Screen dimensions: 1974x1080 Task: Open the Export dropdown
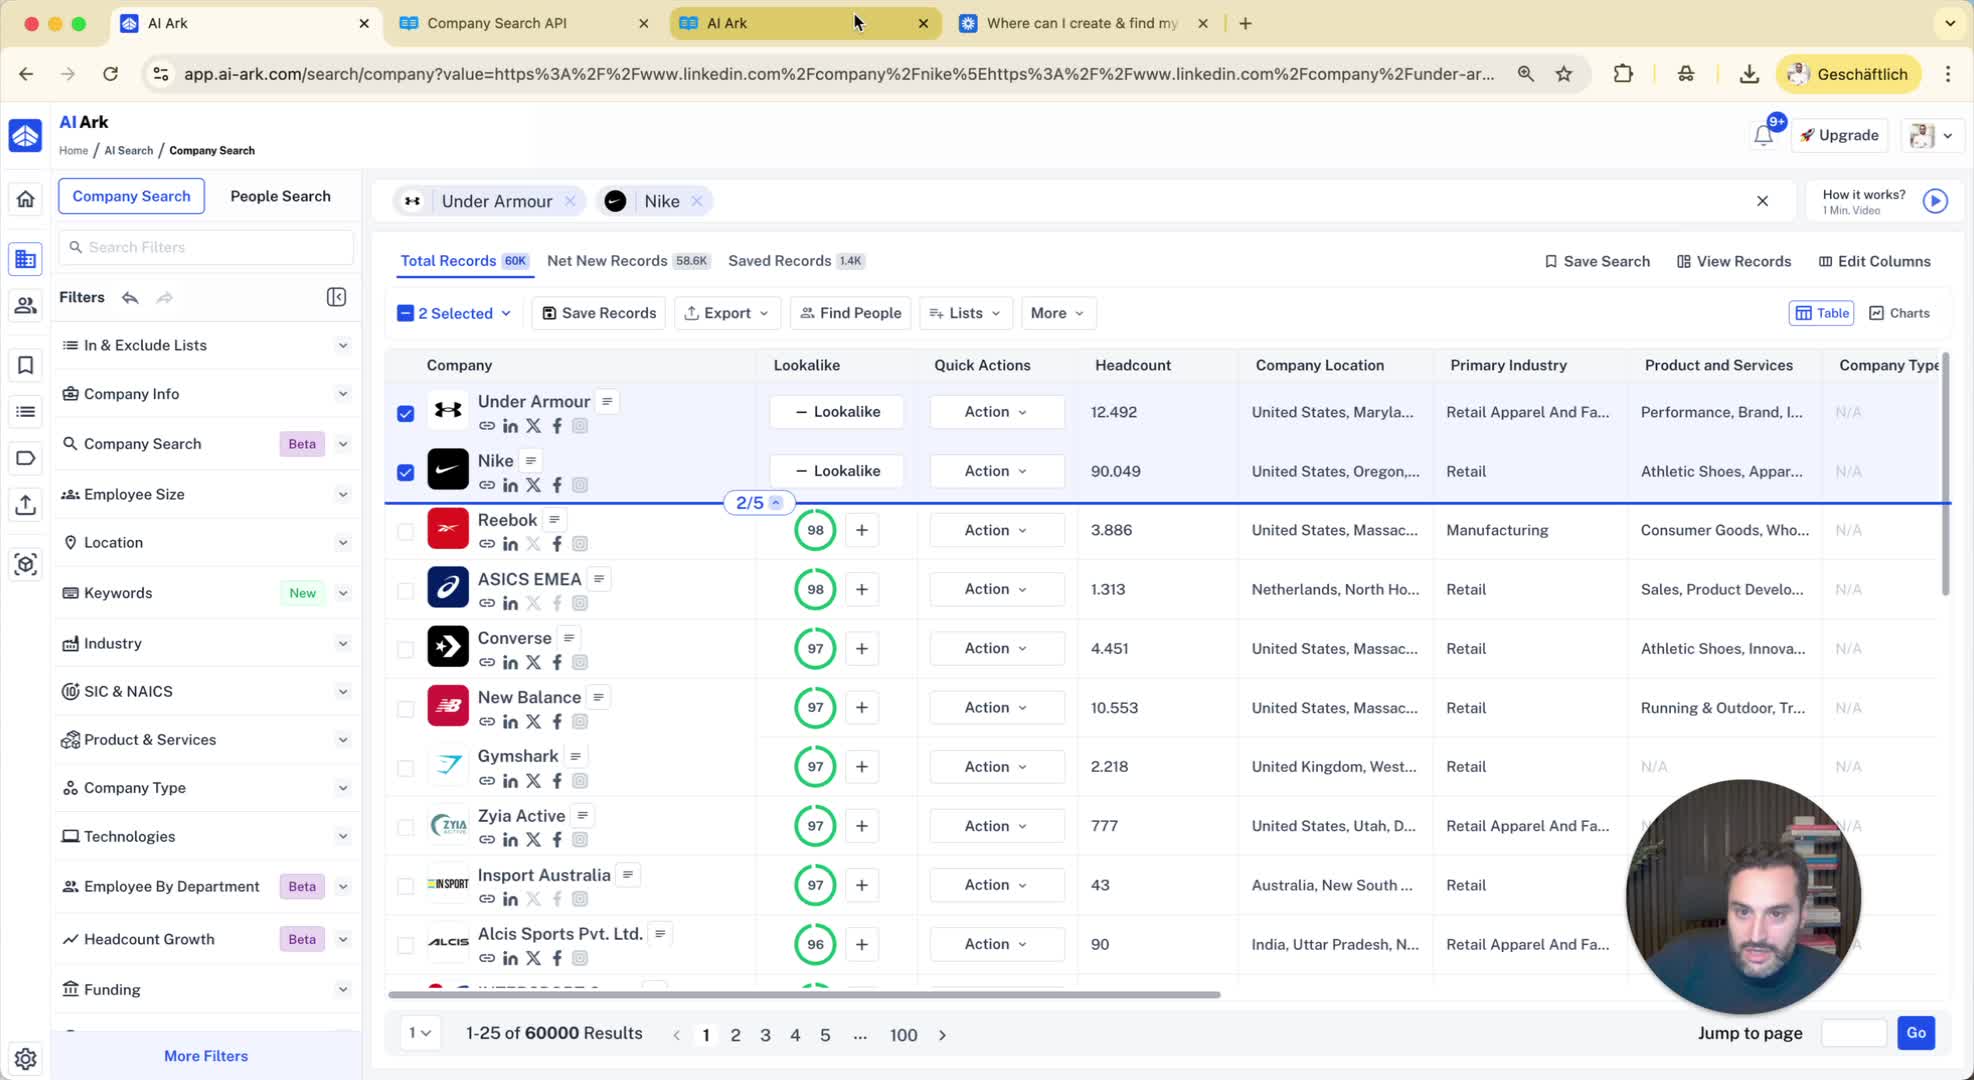click(x=727, y=313)
